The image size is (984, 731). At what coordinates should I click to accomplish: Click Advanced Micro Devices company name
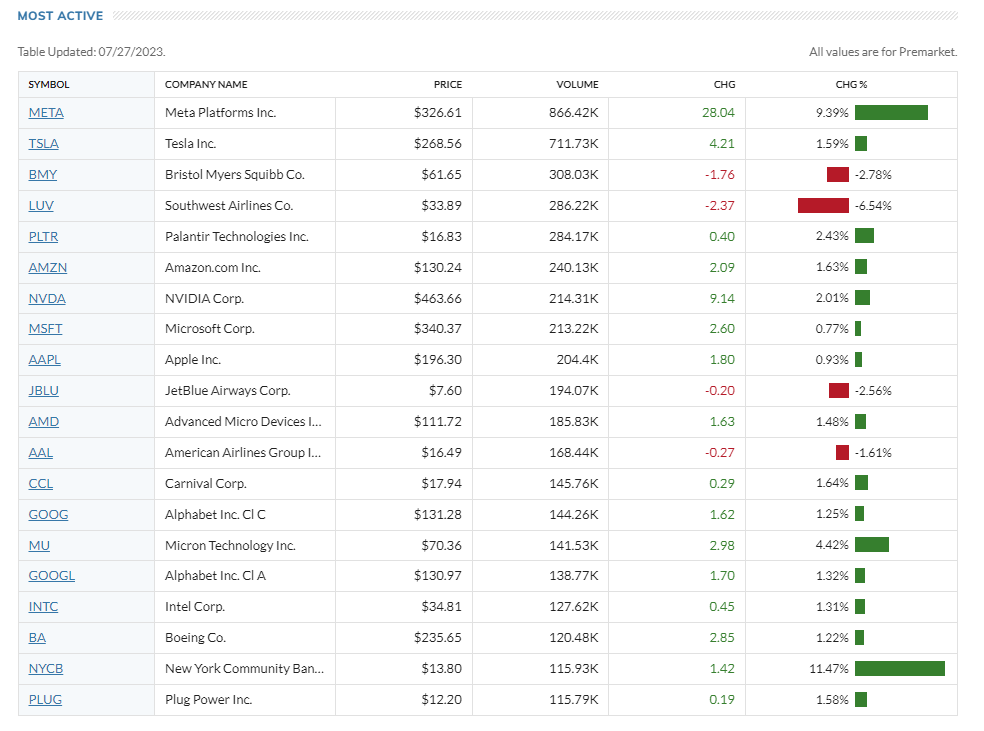(x=243, y=422)
